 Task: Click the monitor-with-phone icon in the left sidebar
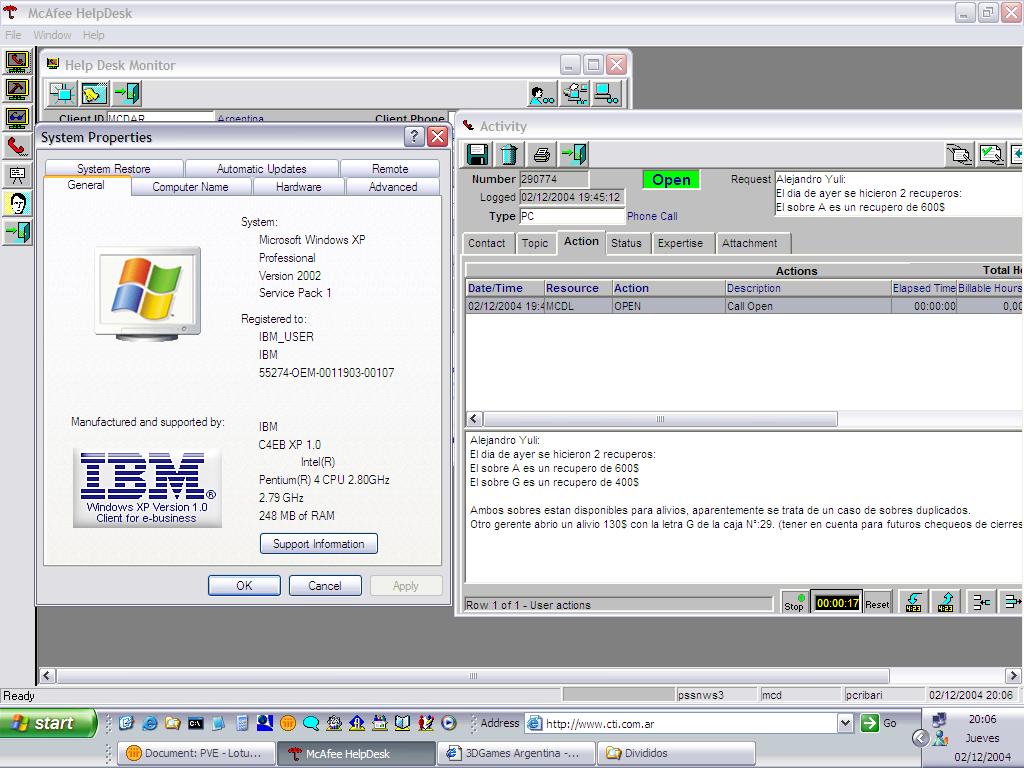(18, 62)
